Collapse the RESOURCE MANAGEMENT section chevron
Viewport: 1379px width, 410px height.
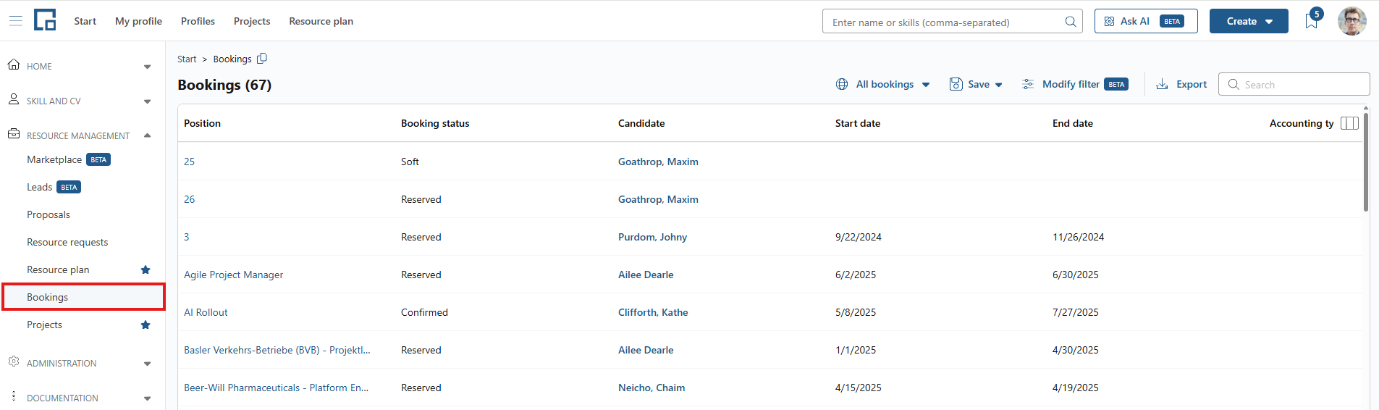pyautogui.click(x=147, y=135)
